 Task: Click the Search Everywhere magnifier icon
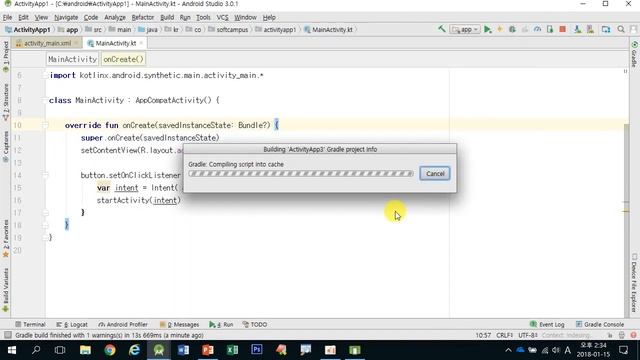click(621, 29)
